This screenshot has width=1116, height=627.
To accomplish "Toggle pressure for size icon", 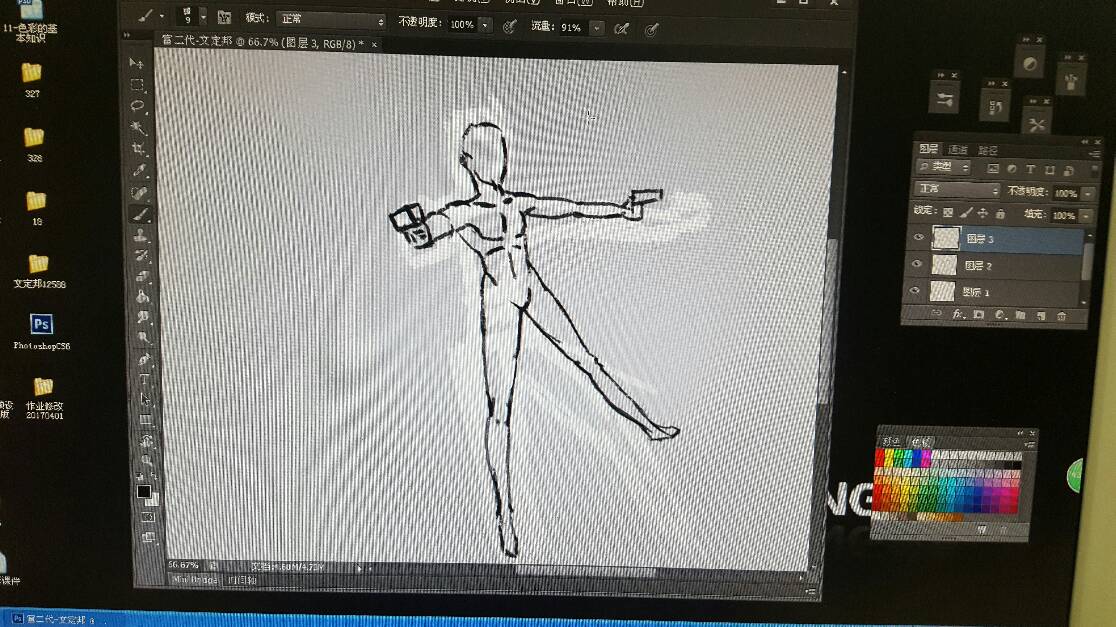I will coord(651,30).
